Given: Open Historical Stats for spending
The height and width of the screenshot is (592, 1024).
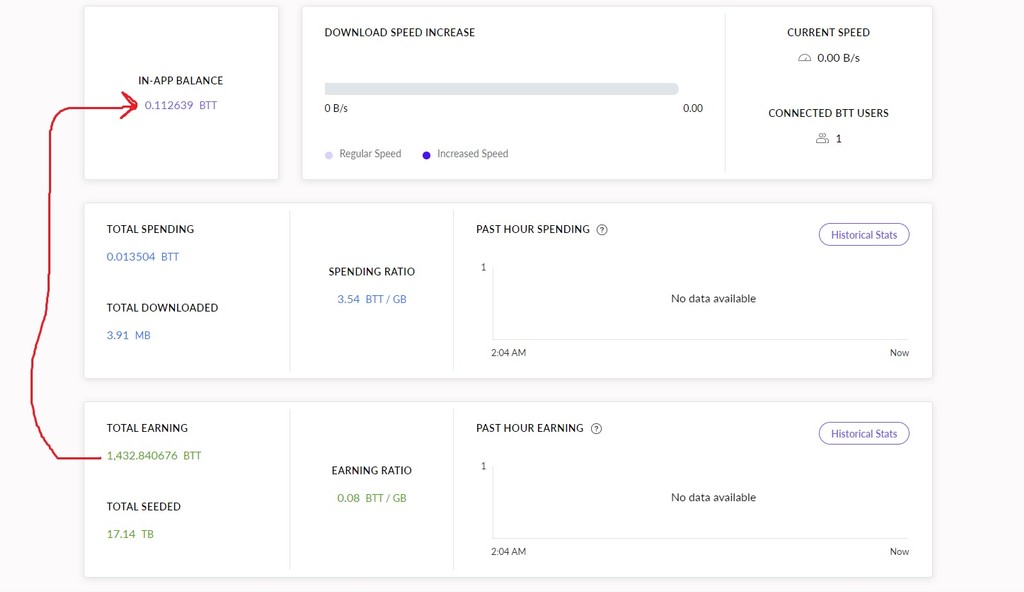Looking at the screenshot, I should 864,235.
